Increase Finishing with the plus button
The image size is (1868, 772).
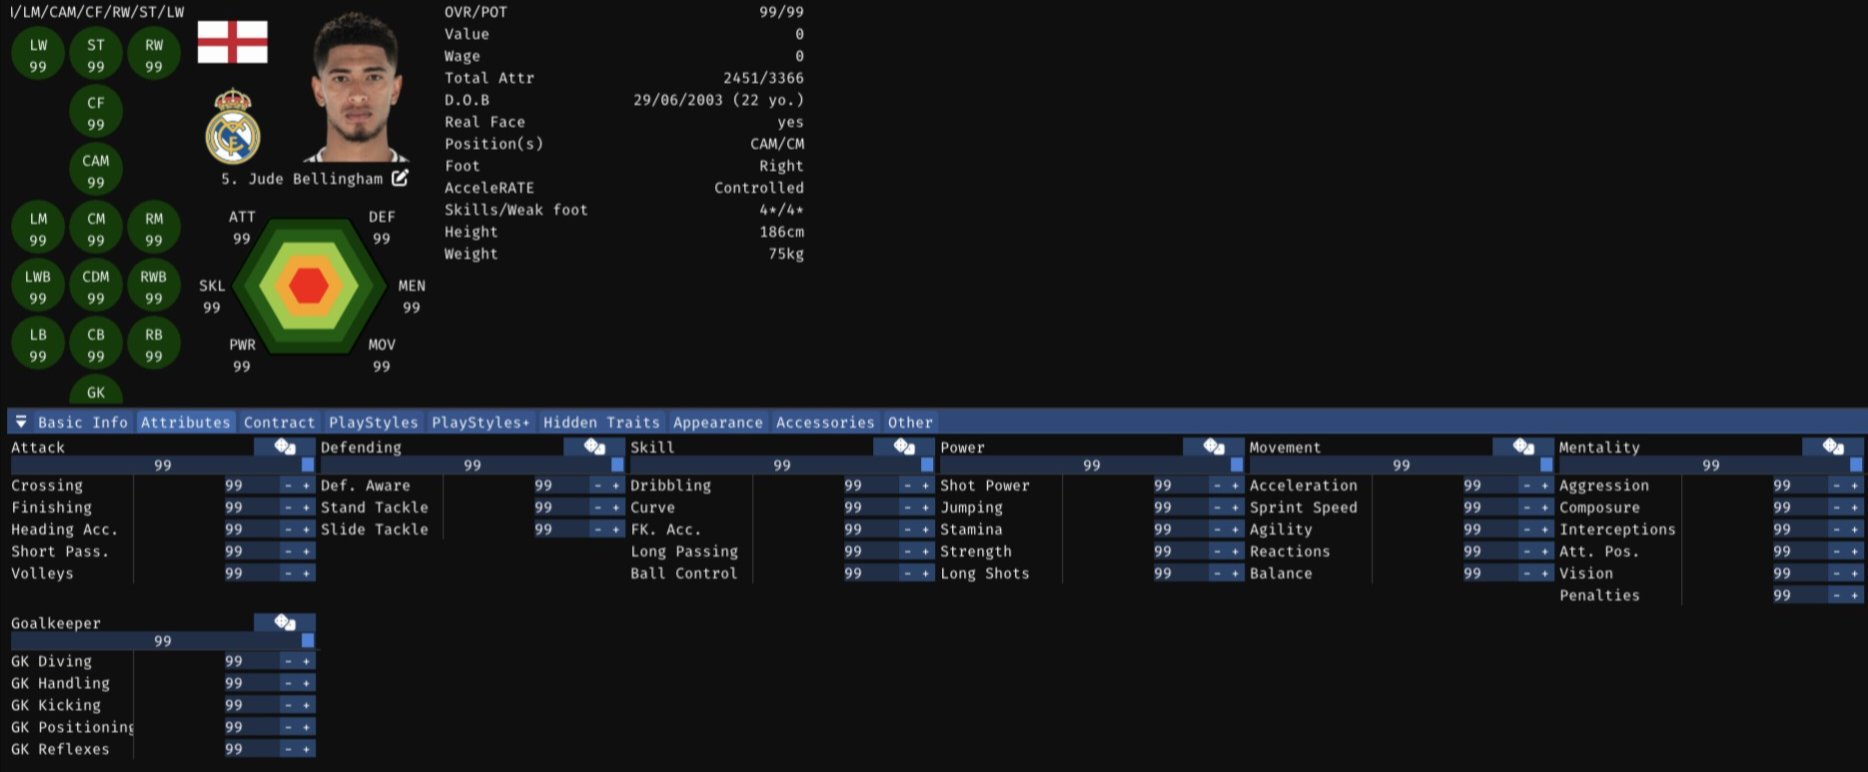click(x=307, y=508)
